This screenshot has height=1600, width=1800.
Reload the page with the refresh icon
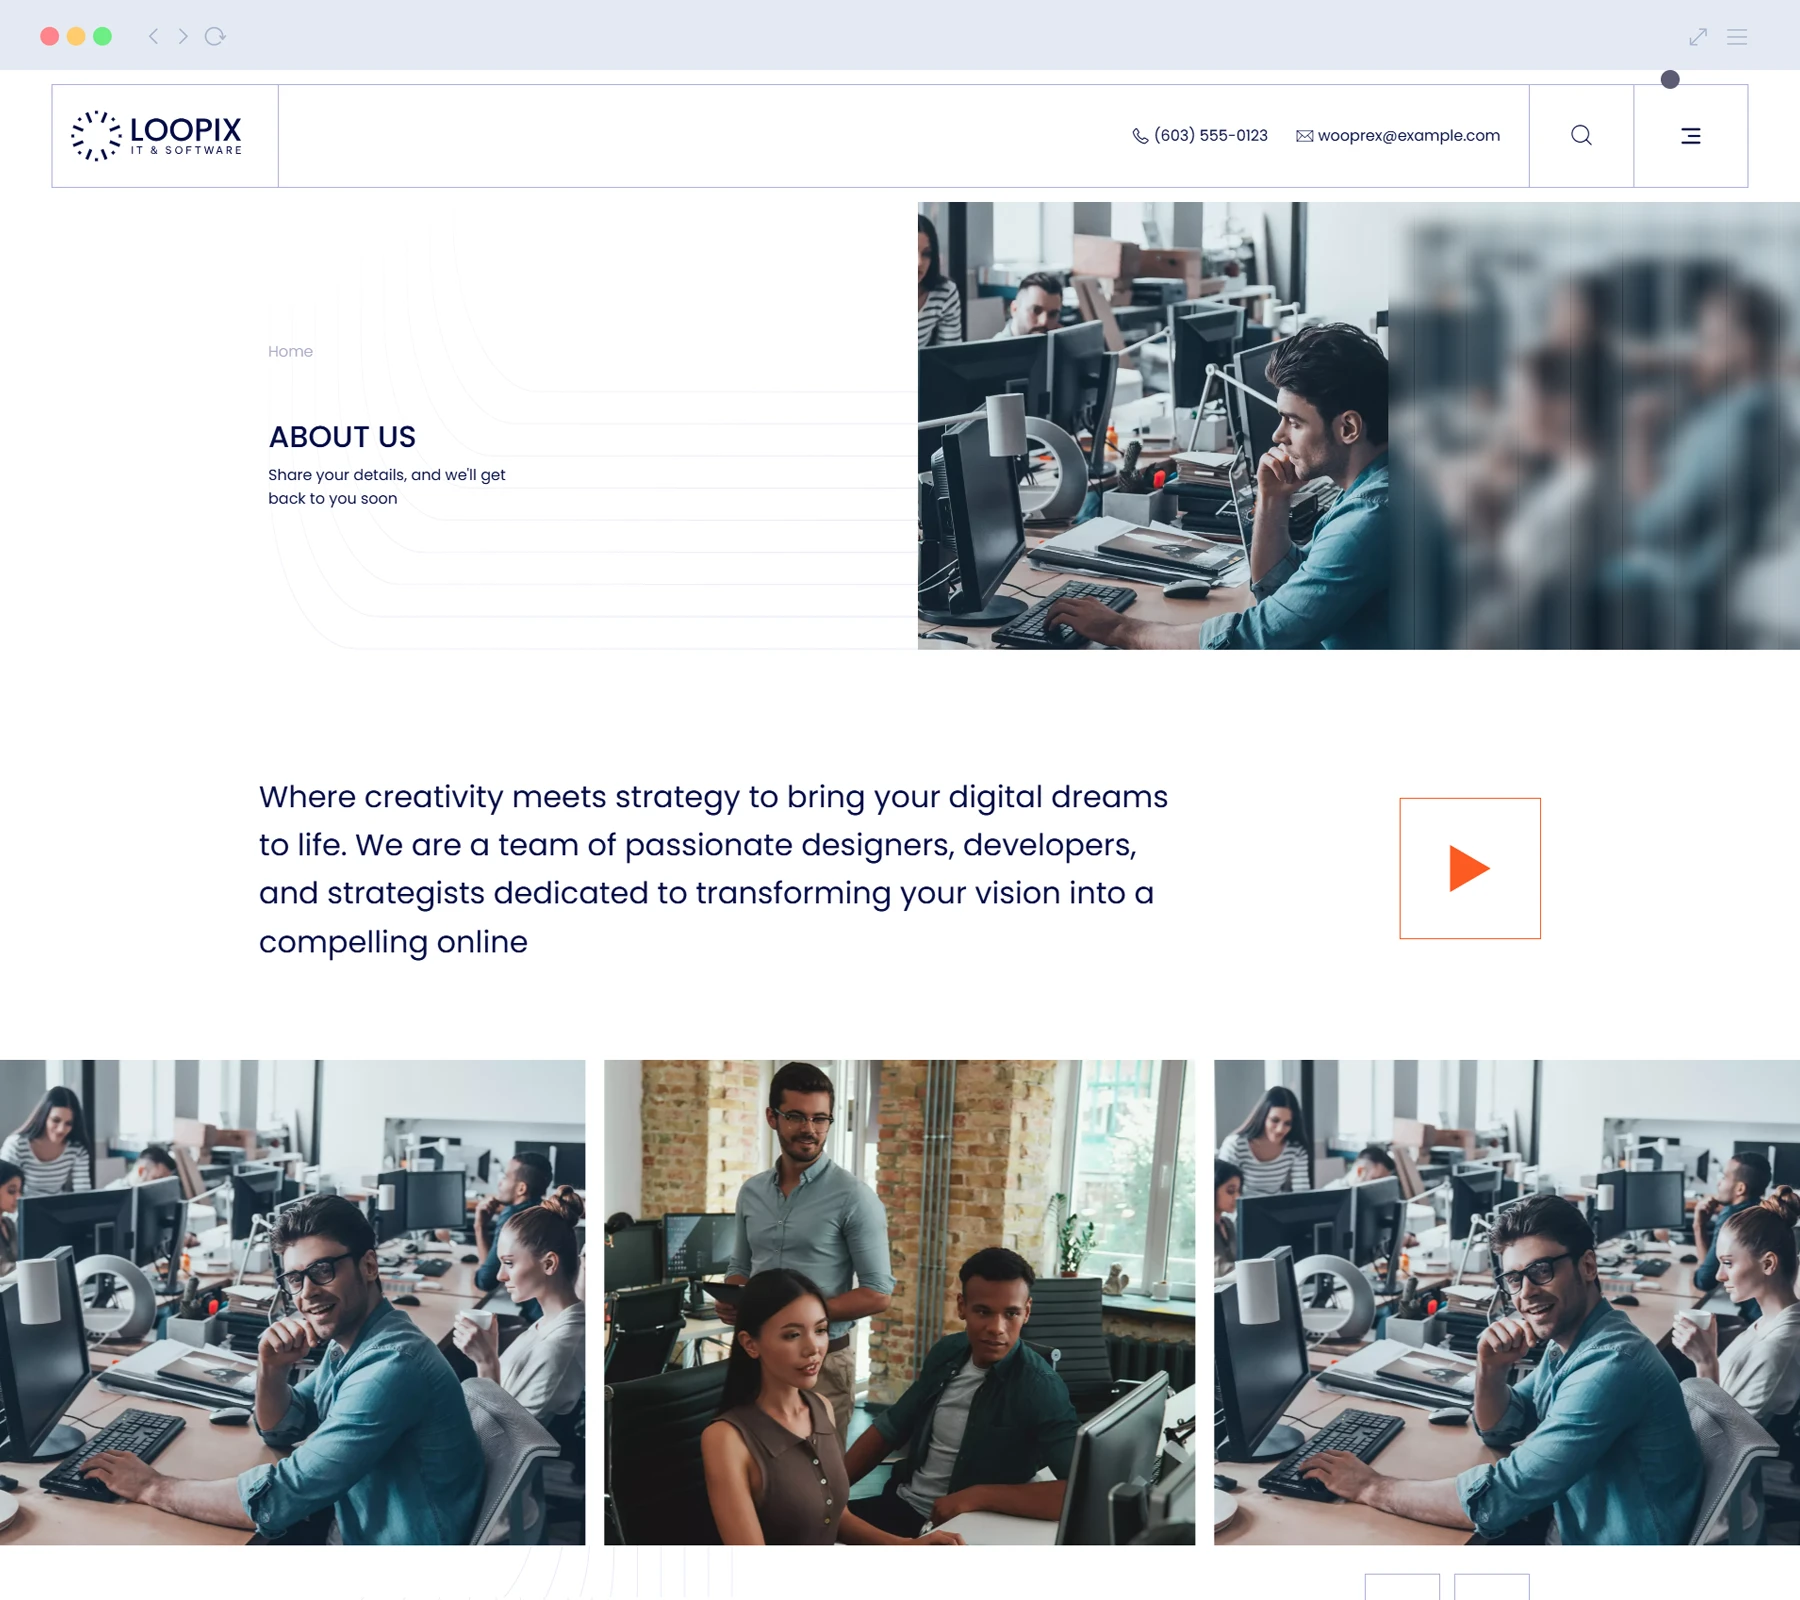(215, 36)
